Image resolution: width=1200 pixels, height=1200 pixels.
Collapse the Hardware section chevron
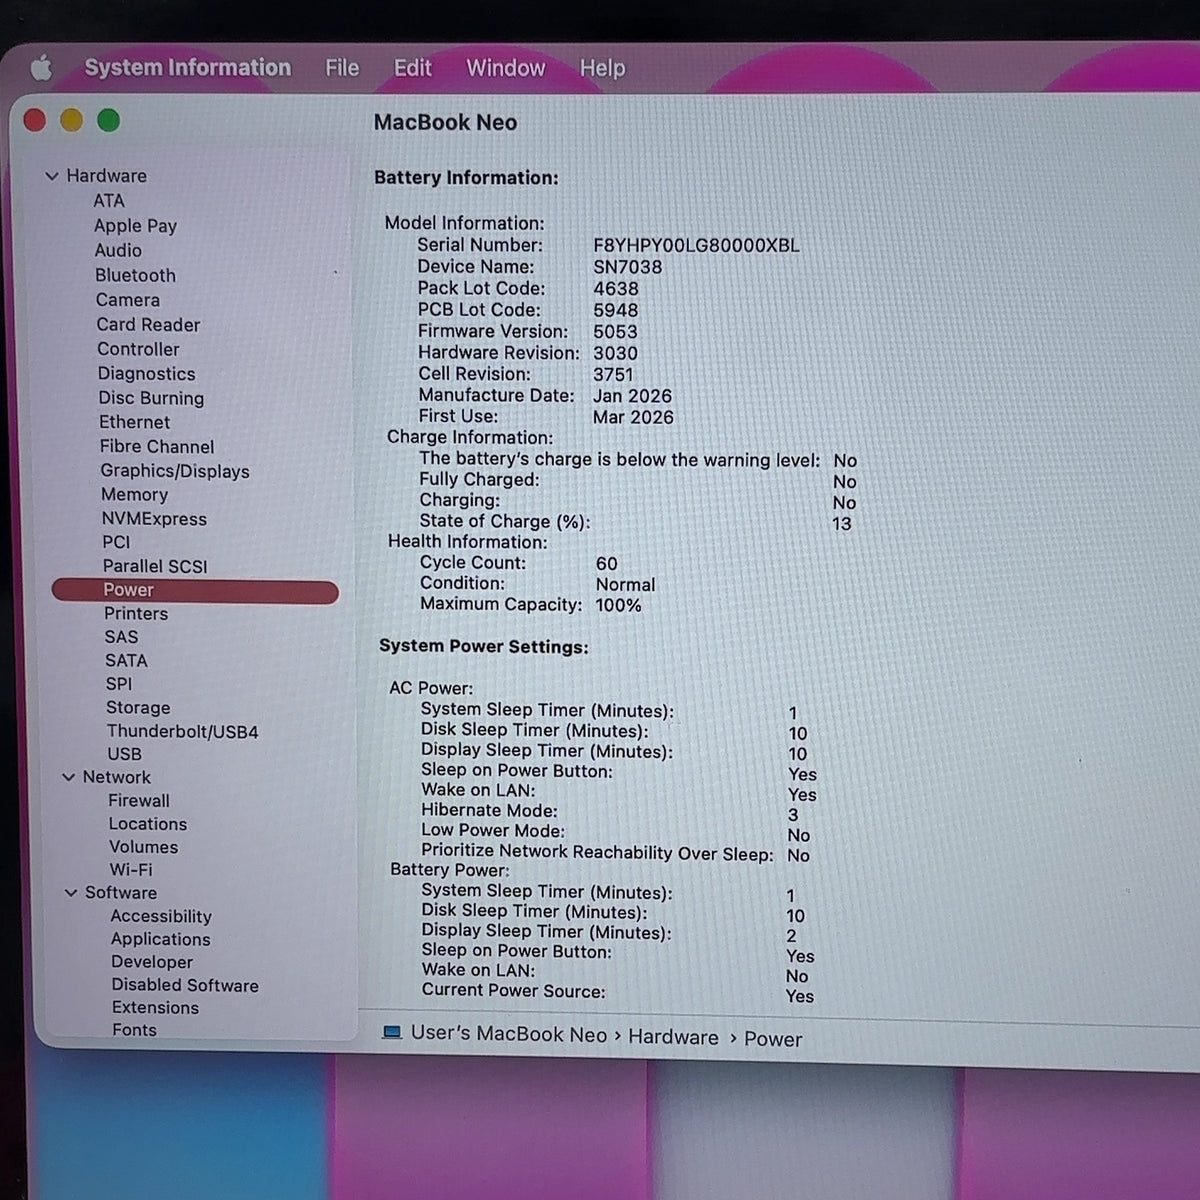52,176
